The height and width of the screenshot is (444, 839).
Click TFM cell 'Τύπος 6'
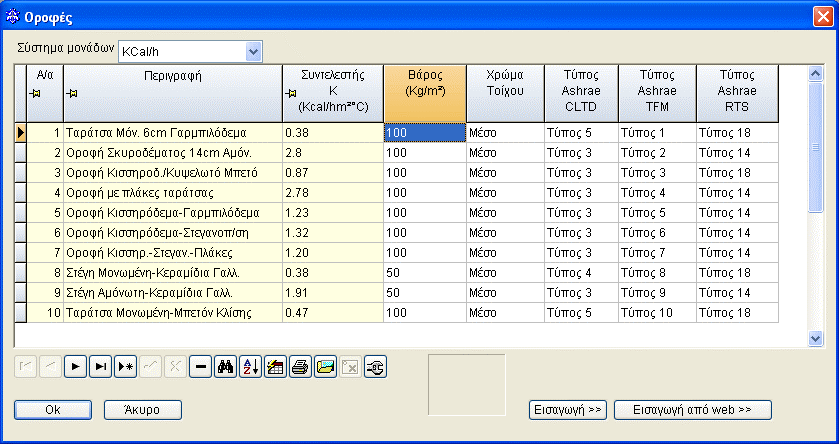tap(657, 233)
